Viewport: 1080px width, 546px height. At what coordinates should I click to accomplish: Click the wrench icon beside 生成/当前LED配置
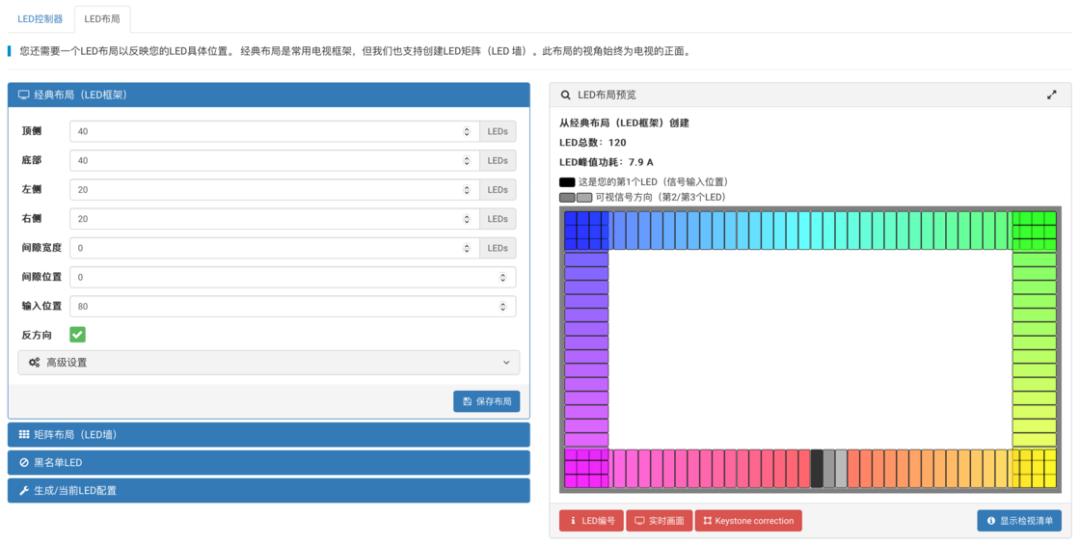click(x=24, y=491)
